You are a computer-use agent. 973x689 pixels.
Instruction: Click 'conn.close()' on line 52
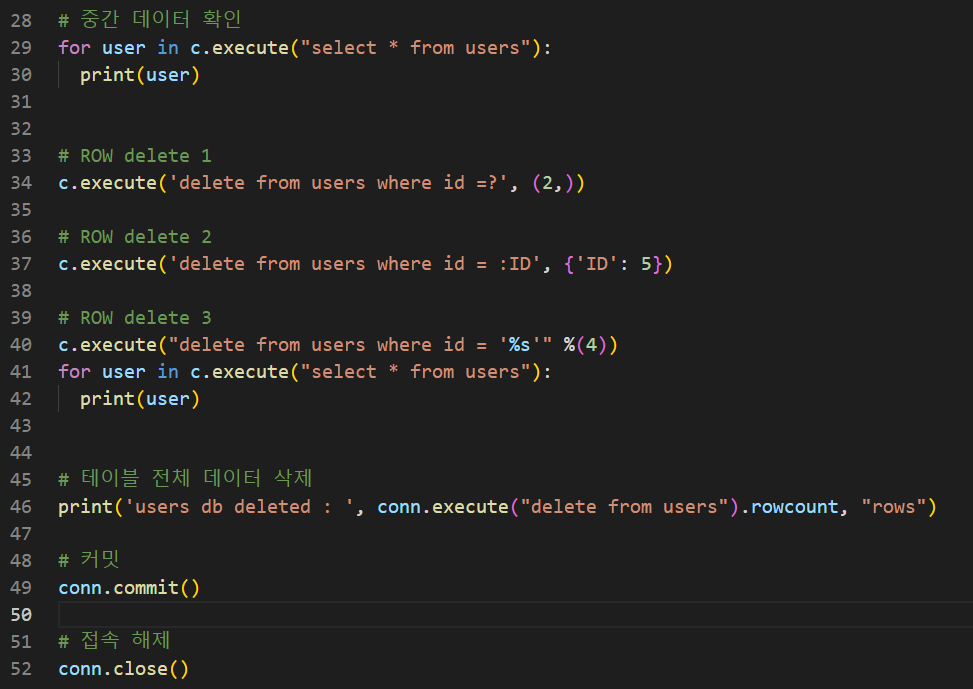click(123, 669)
